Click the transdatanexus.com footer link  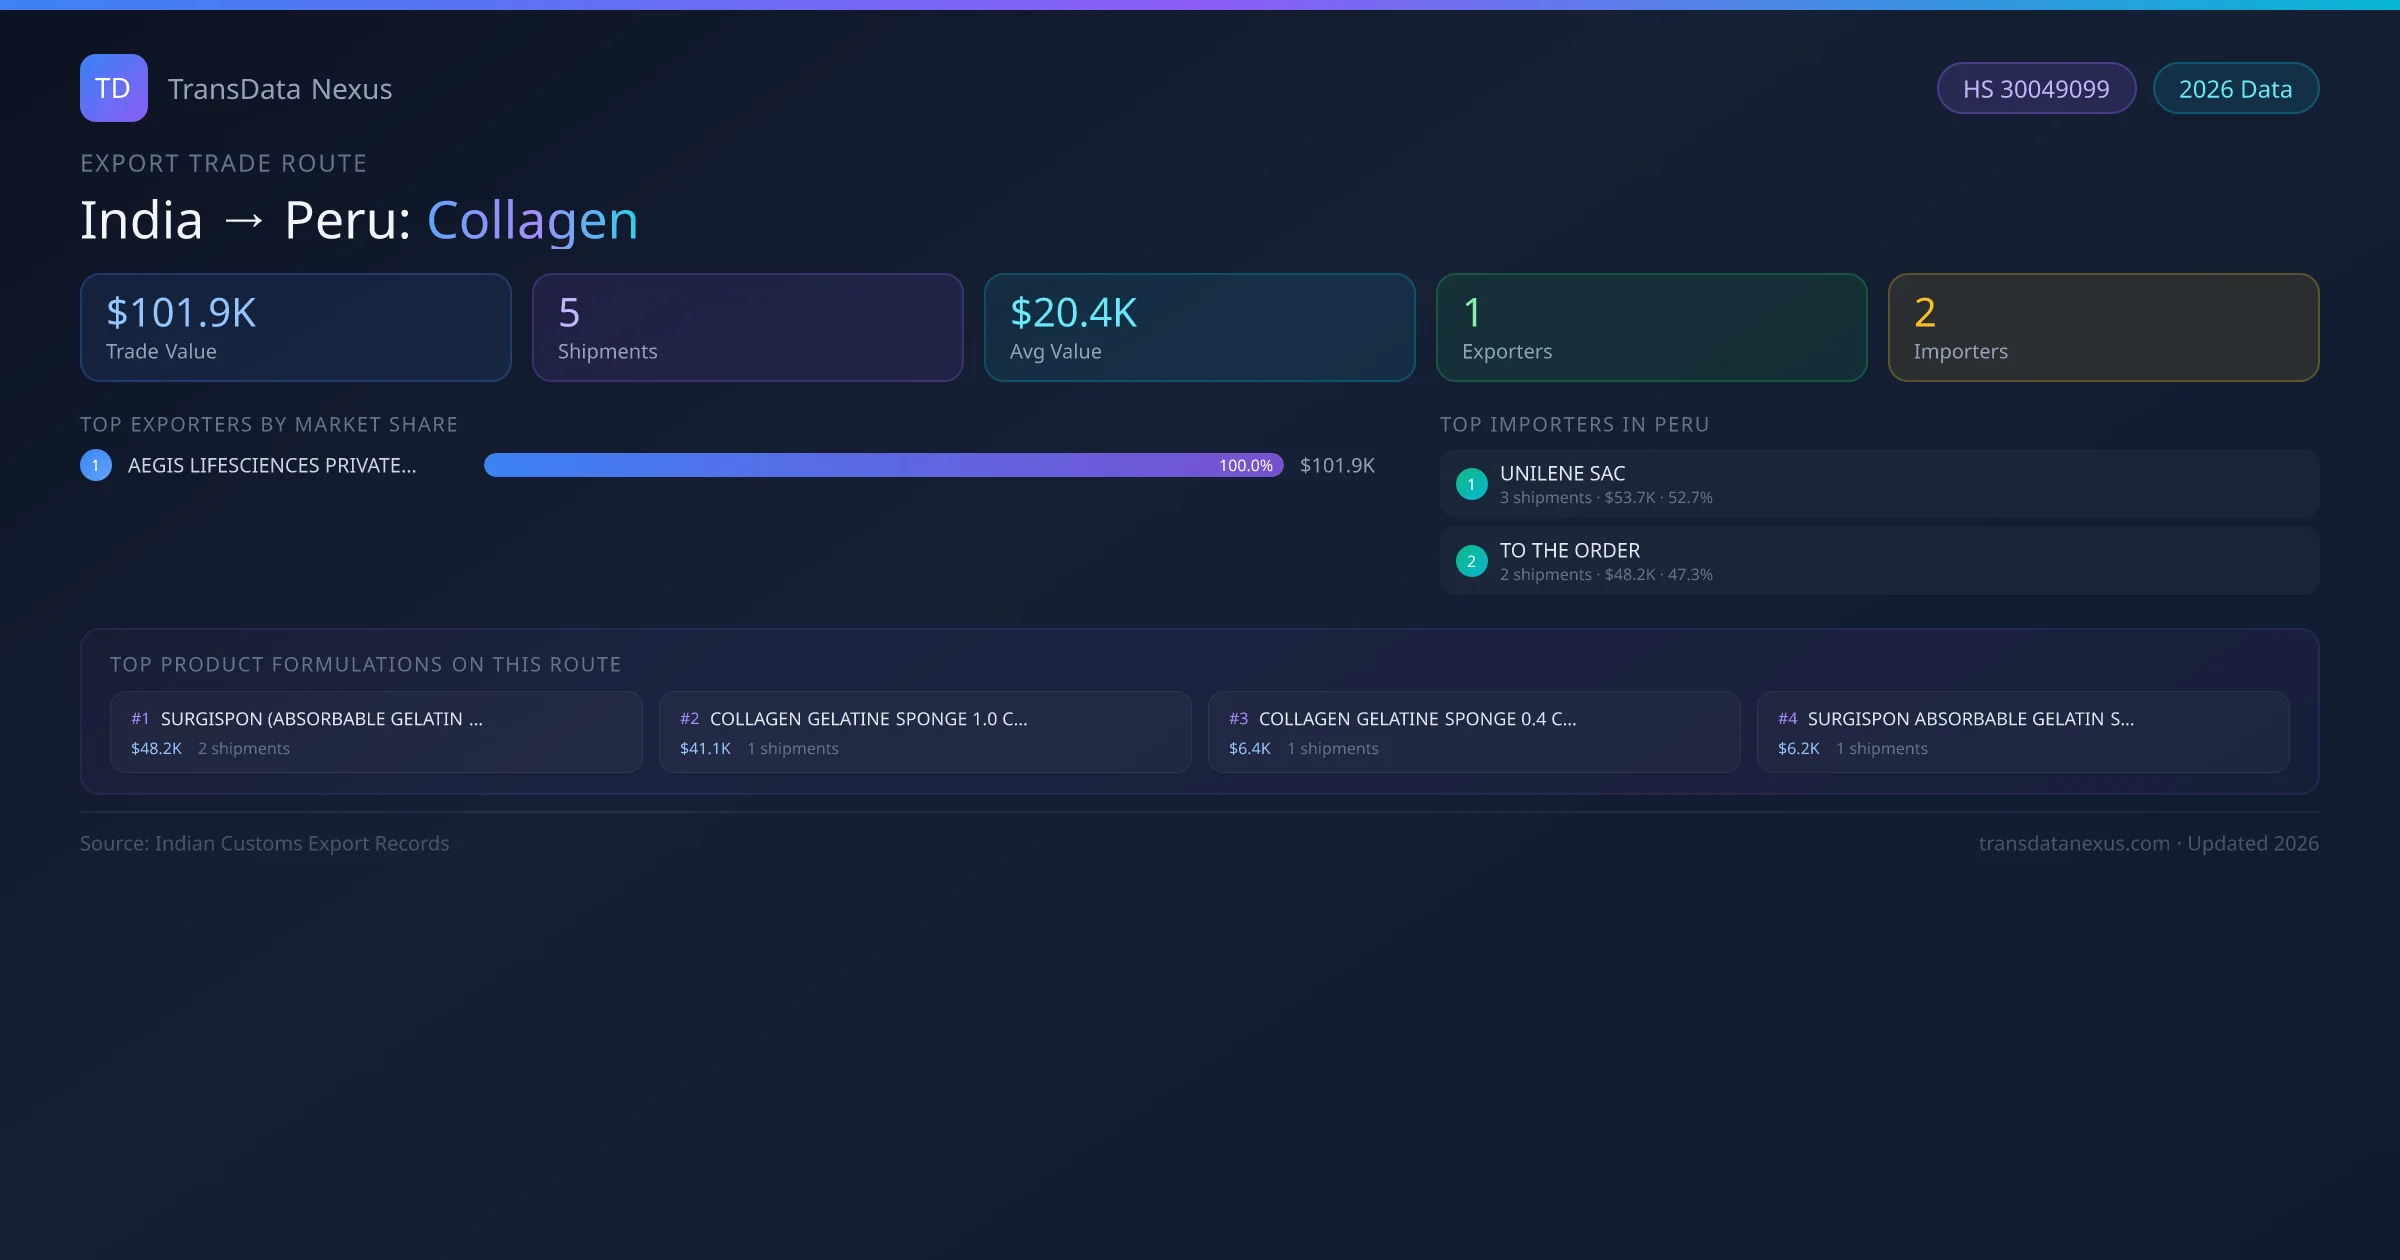click(2074, 843)
